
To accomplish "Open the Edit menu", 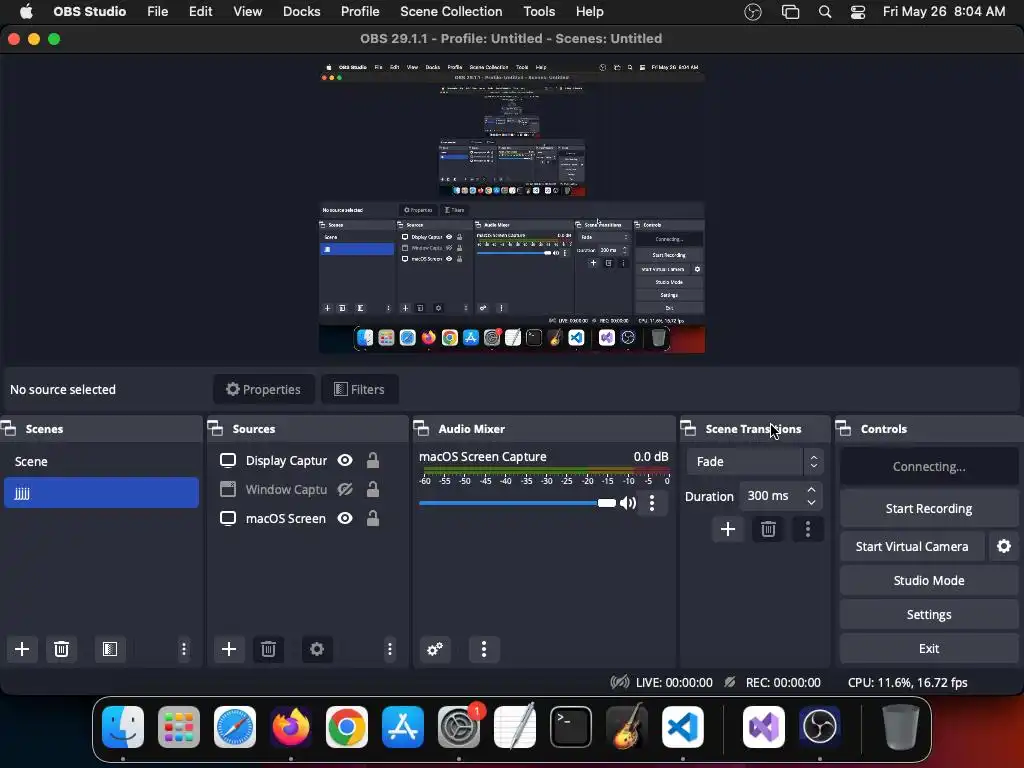I will click(x=200, y=12).
